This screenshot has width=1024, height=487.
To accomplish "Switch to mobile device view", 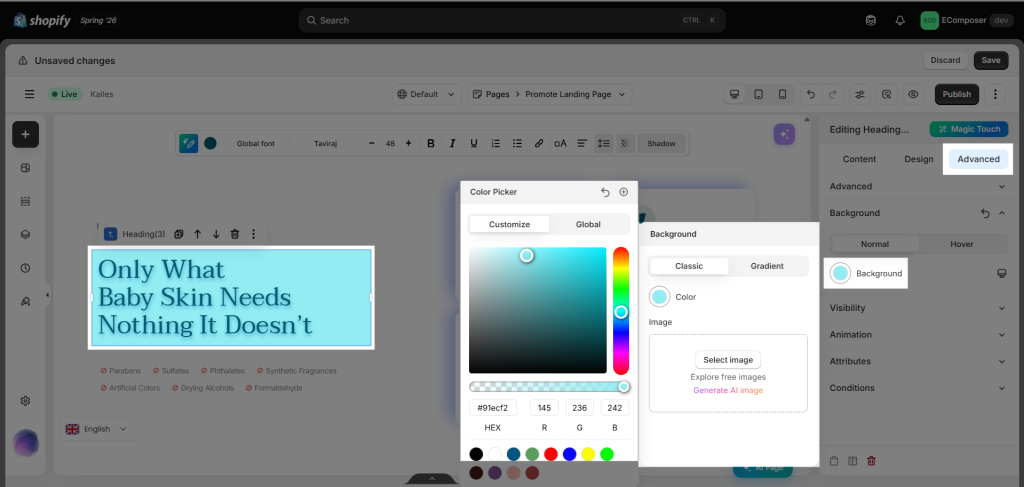I will click(782, 94).
